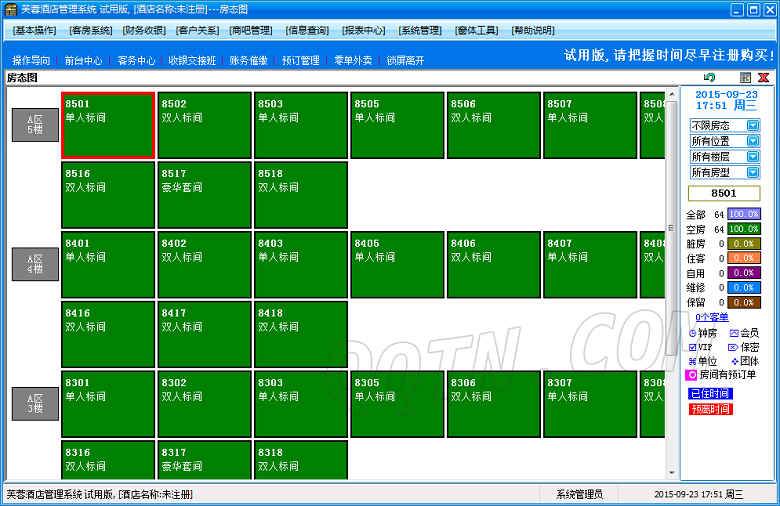780x506 pixels.
Task: Click the room chart layout icon
Action: [x=745, y=78]
